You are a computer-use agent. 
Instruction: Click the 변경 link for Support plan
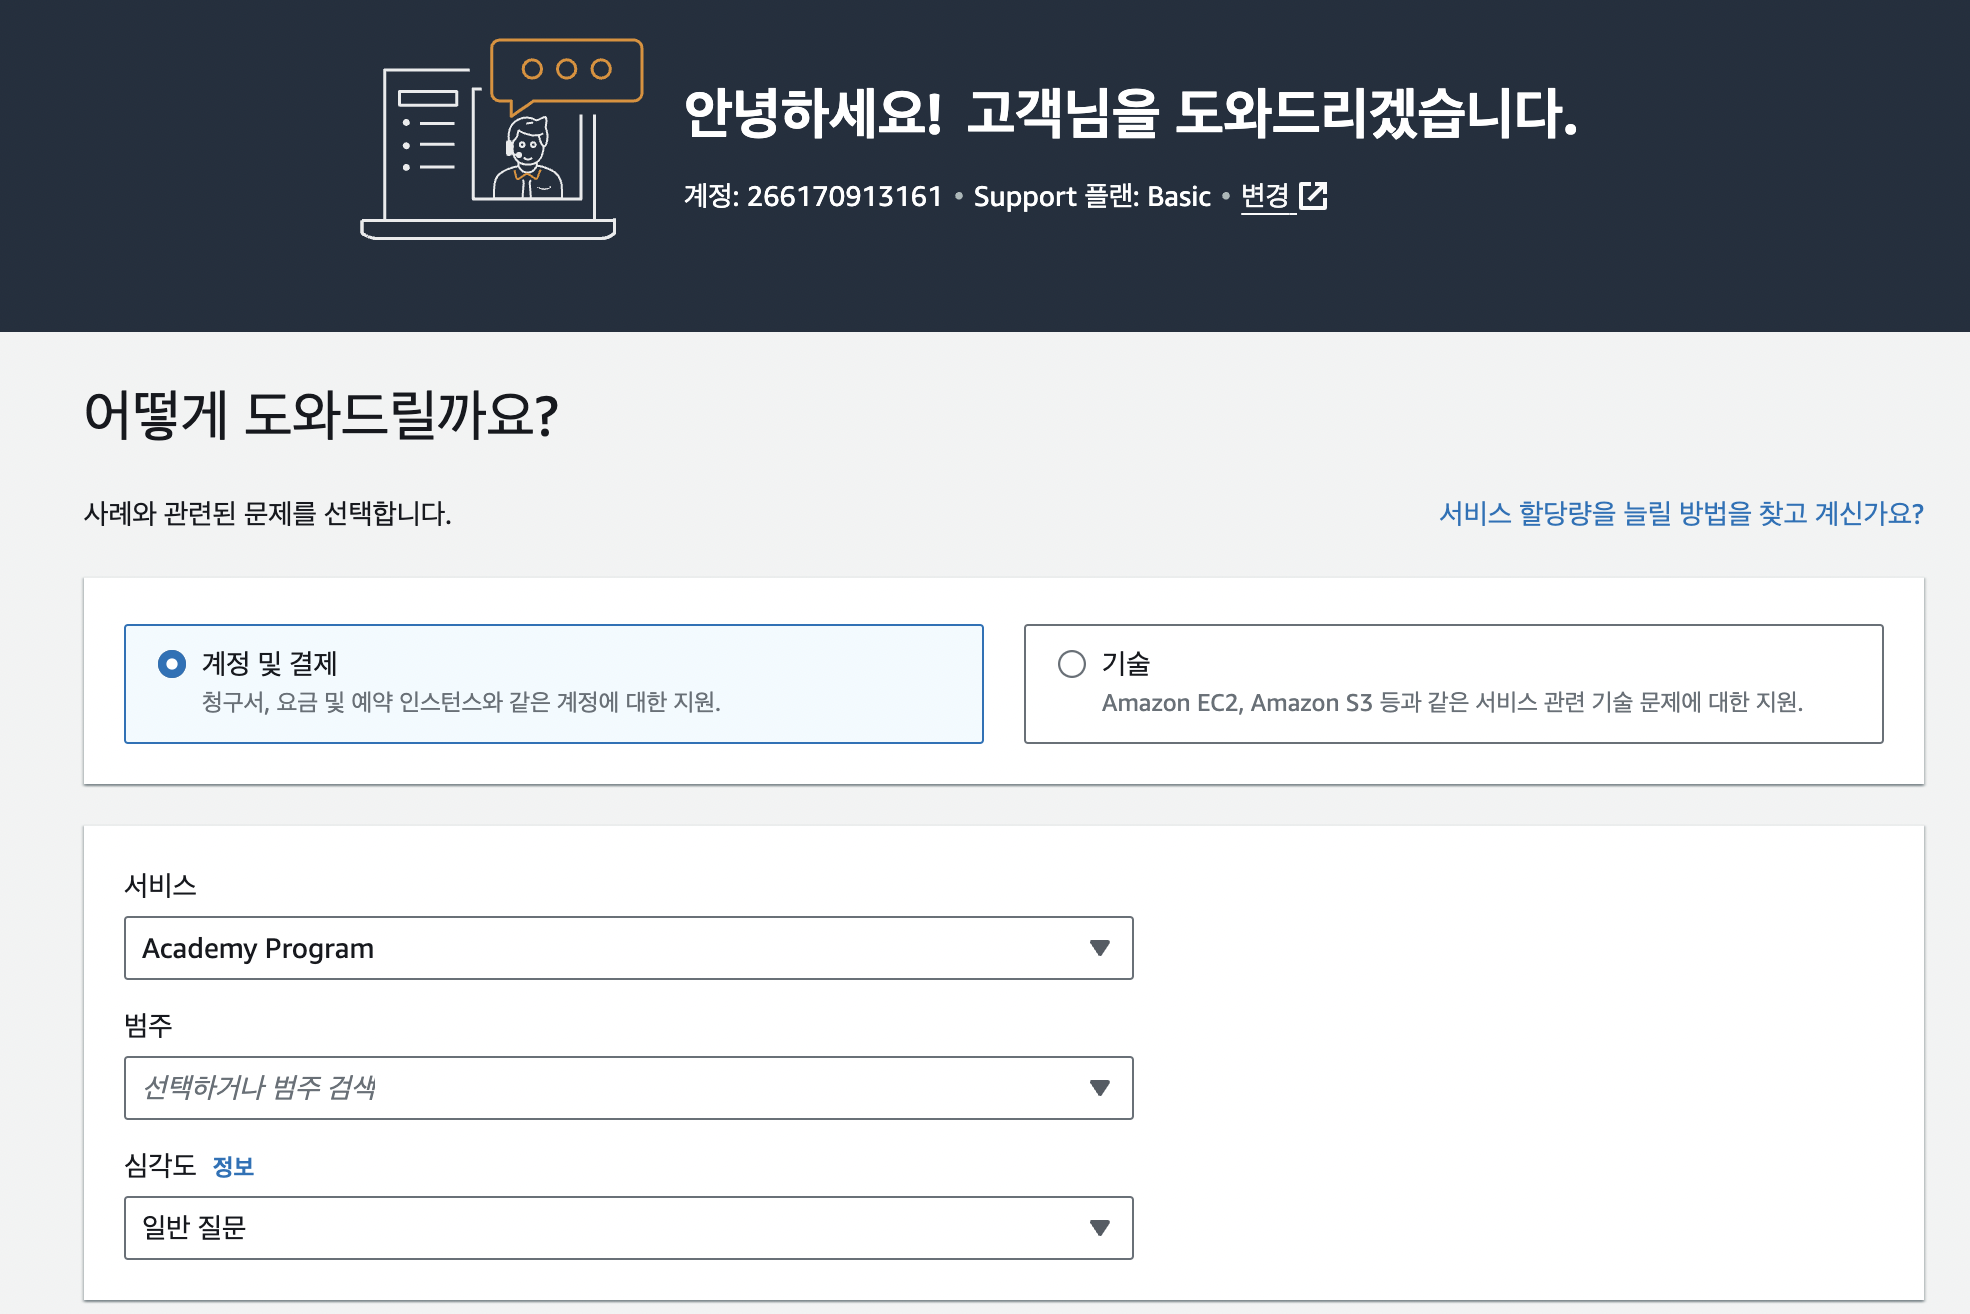1264,196
